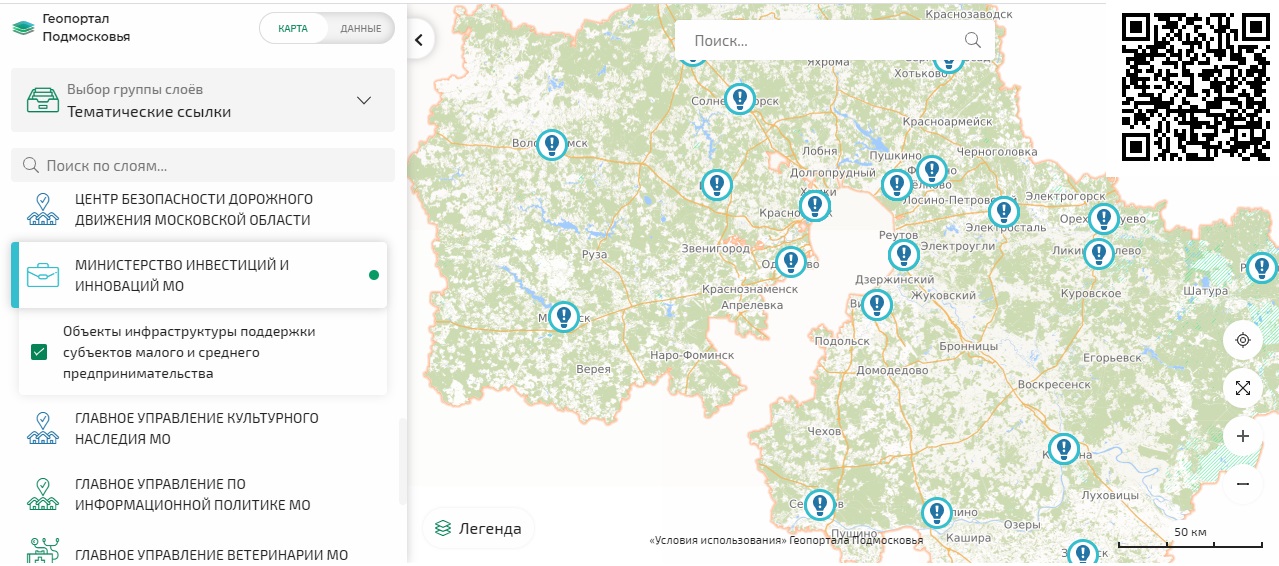
Task: Open the Легенда button
Action: pos(478,529)
